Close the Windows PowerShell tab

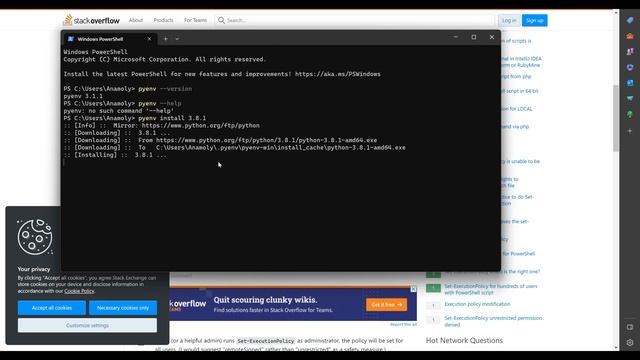149,39
